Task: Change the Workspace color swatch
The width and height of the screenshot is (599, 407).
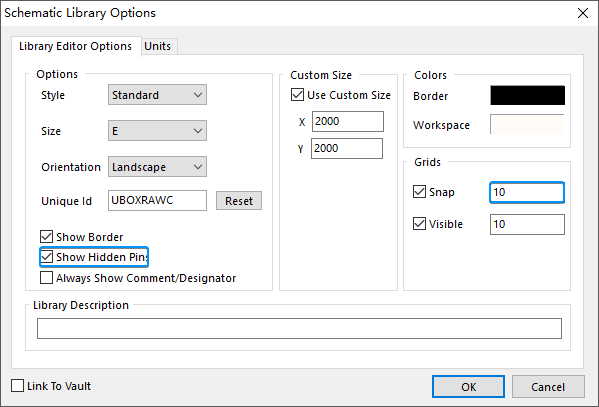Action: click(528, 124)
